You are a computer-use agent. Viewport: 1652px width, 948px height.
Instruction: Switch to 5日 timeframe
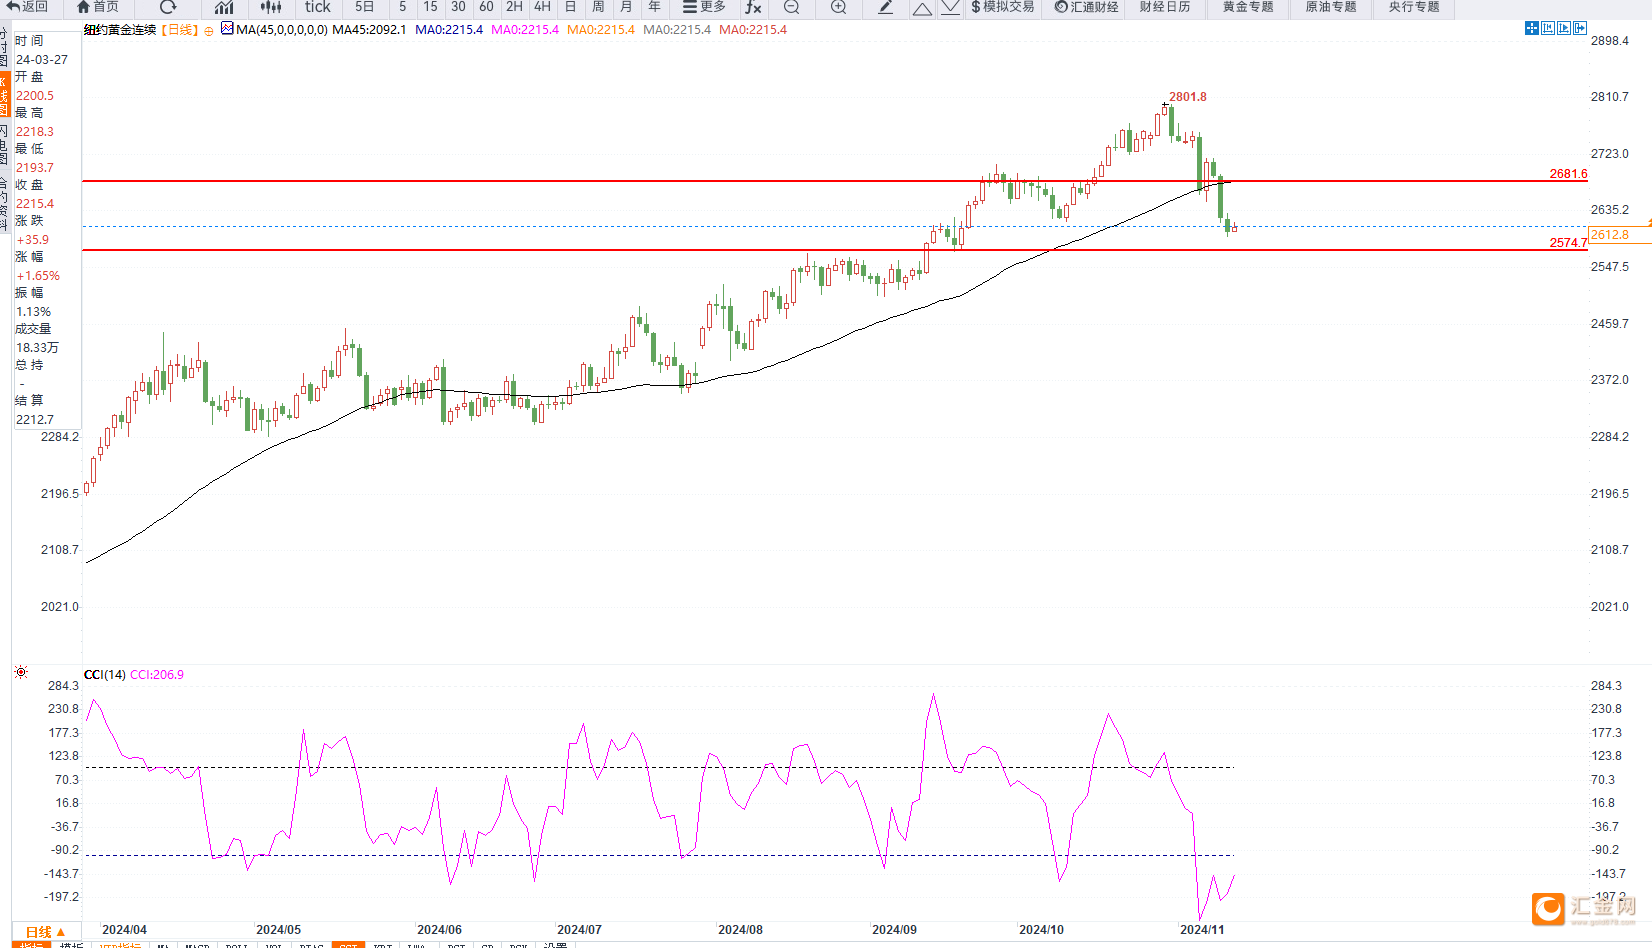pos(364,7)
